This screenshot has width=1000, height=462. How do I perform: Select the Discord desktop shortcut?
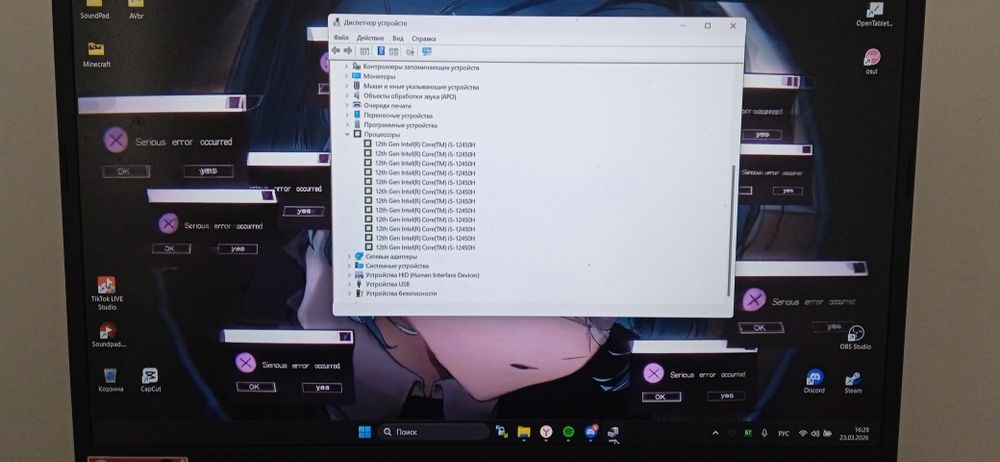coord(814,381)
